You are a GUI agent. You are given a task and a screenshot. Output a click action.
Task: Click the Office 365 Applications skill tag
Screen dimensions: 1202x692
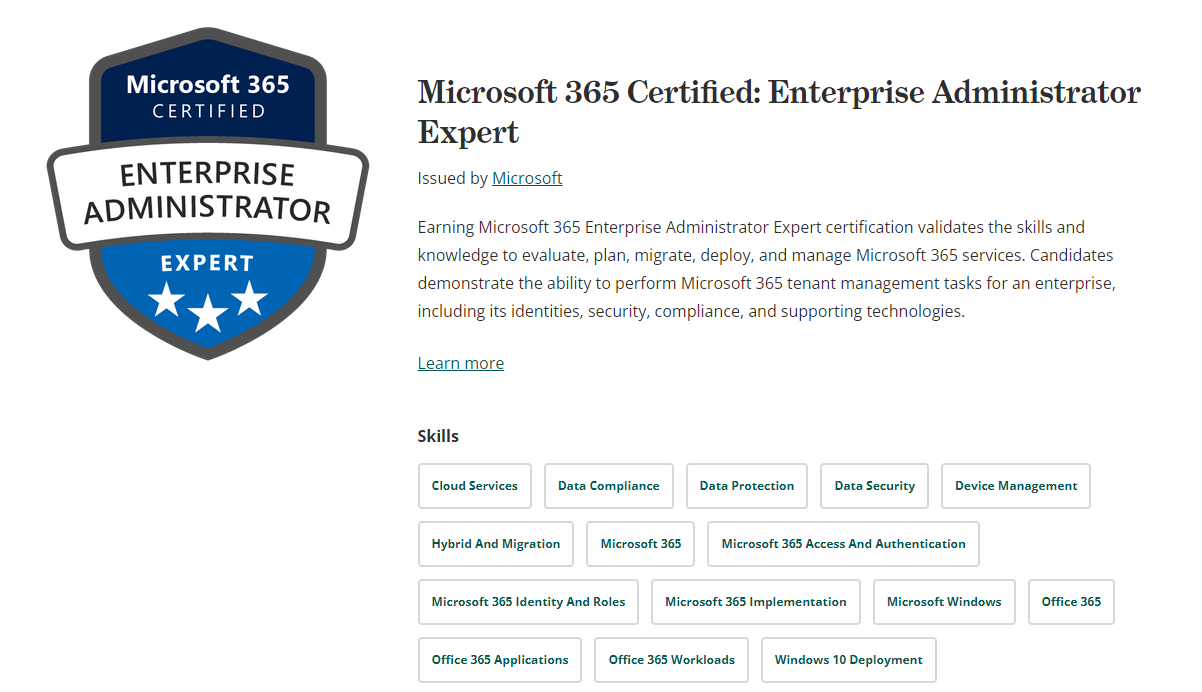pos(499,660)
